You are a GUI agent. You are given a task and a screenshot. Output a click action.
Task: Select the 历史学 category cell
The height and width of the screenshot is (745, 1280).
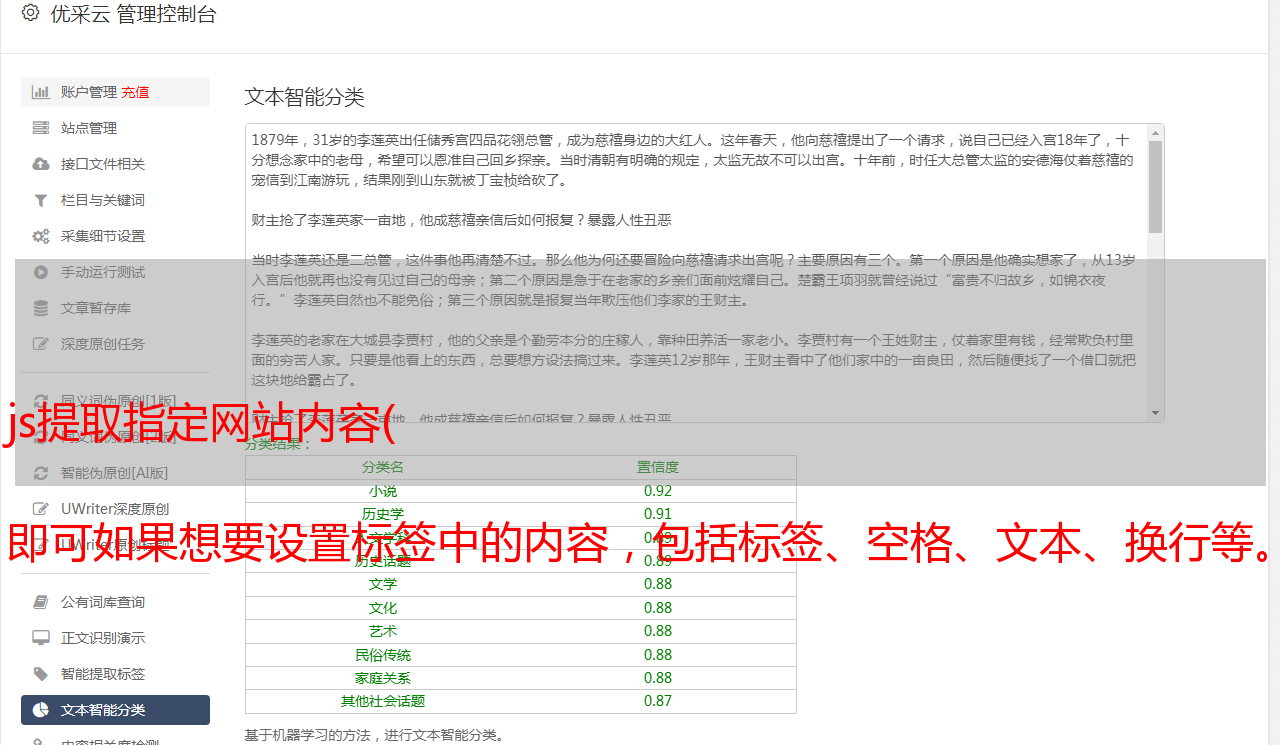click(x=383, y=514)
